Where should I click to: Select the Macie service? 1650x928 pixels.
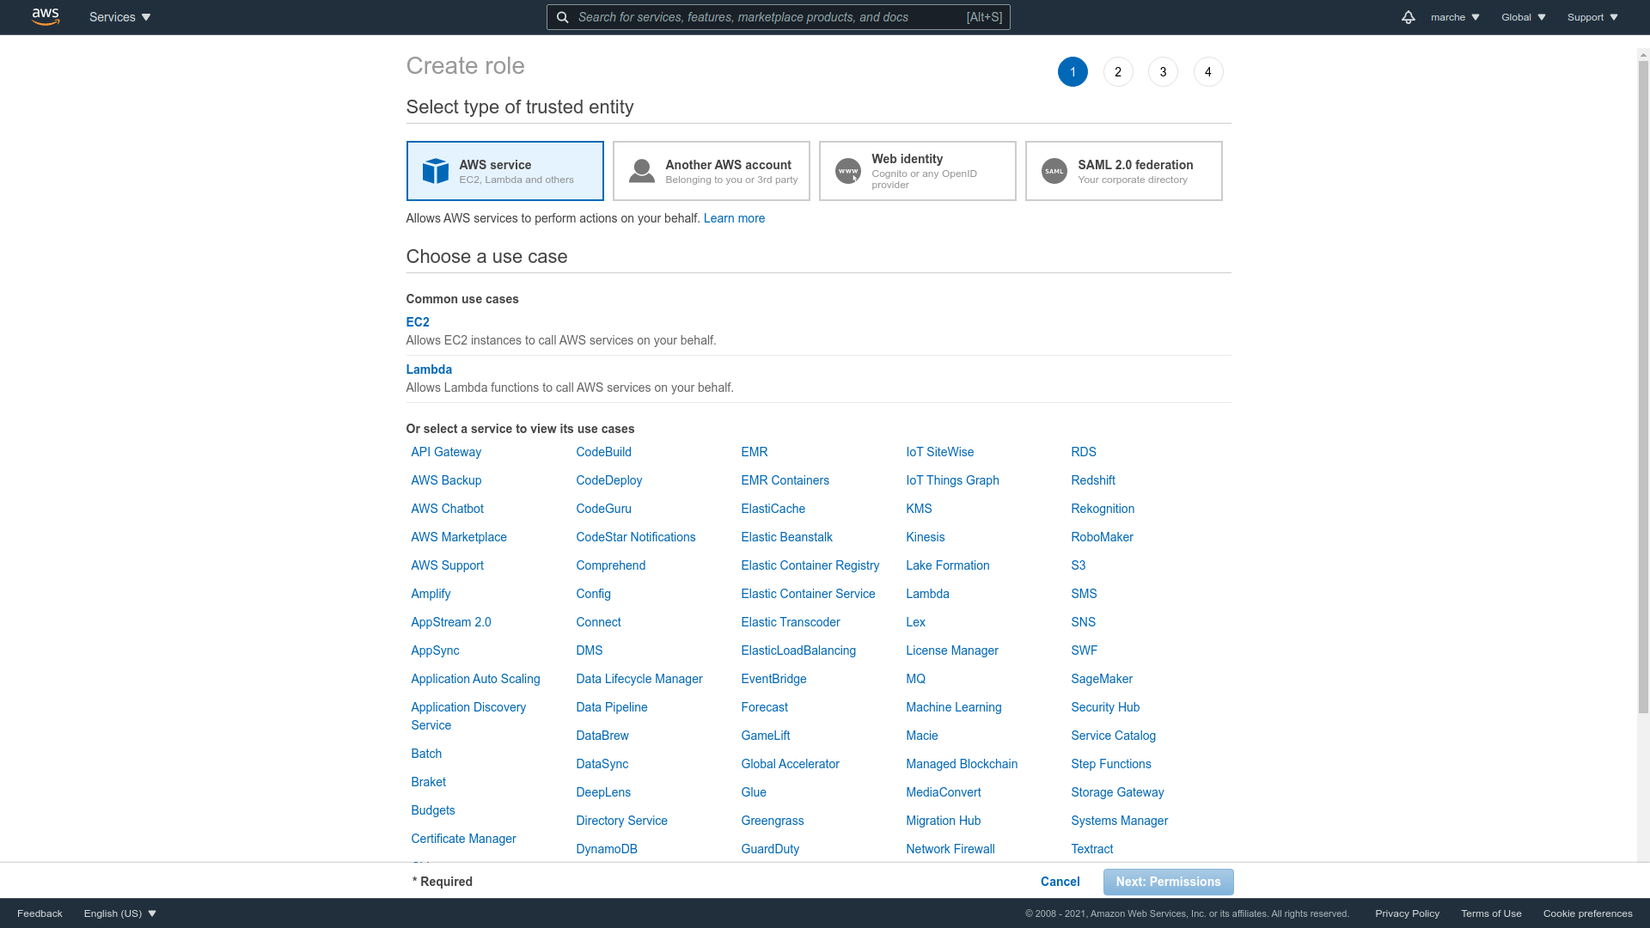pos(922,736)
